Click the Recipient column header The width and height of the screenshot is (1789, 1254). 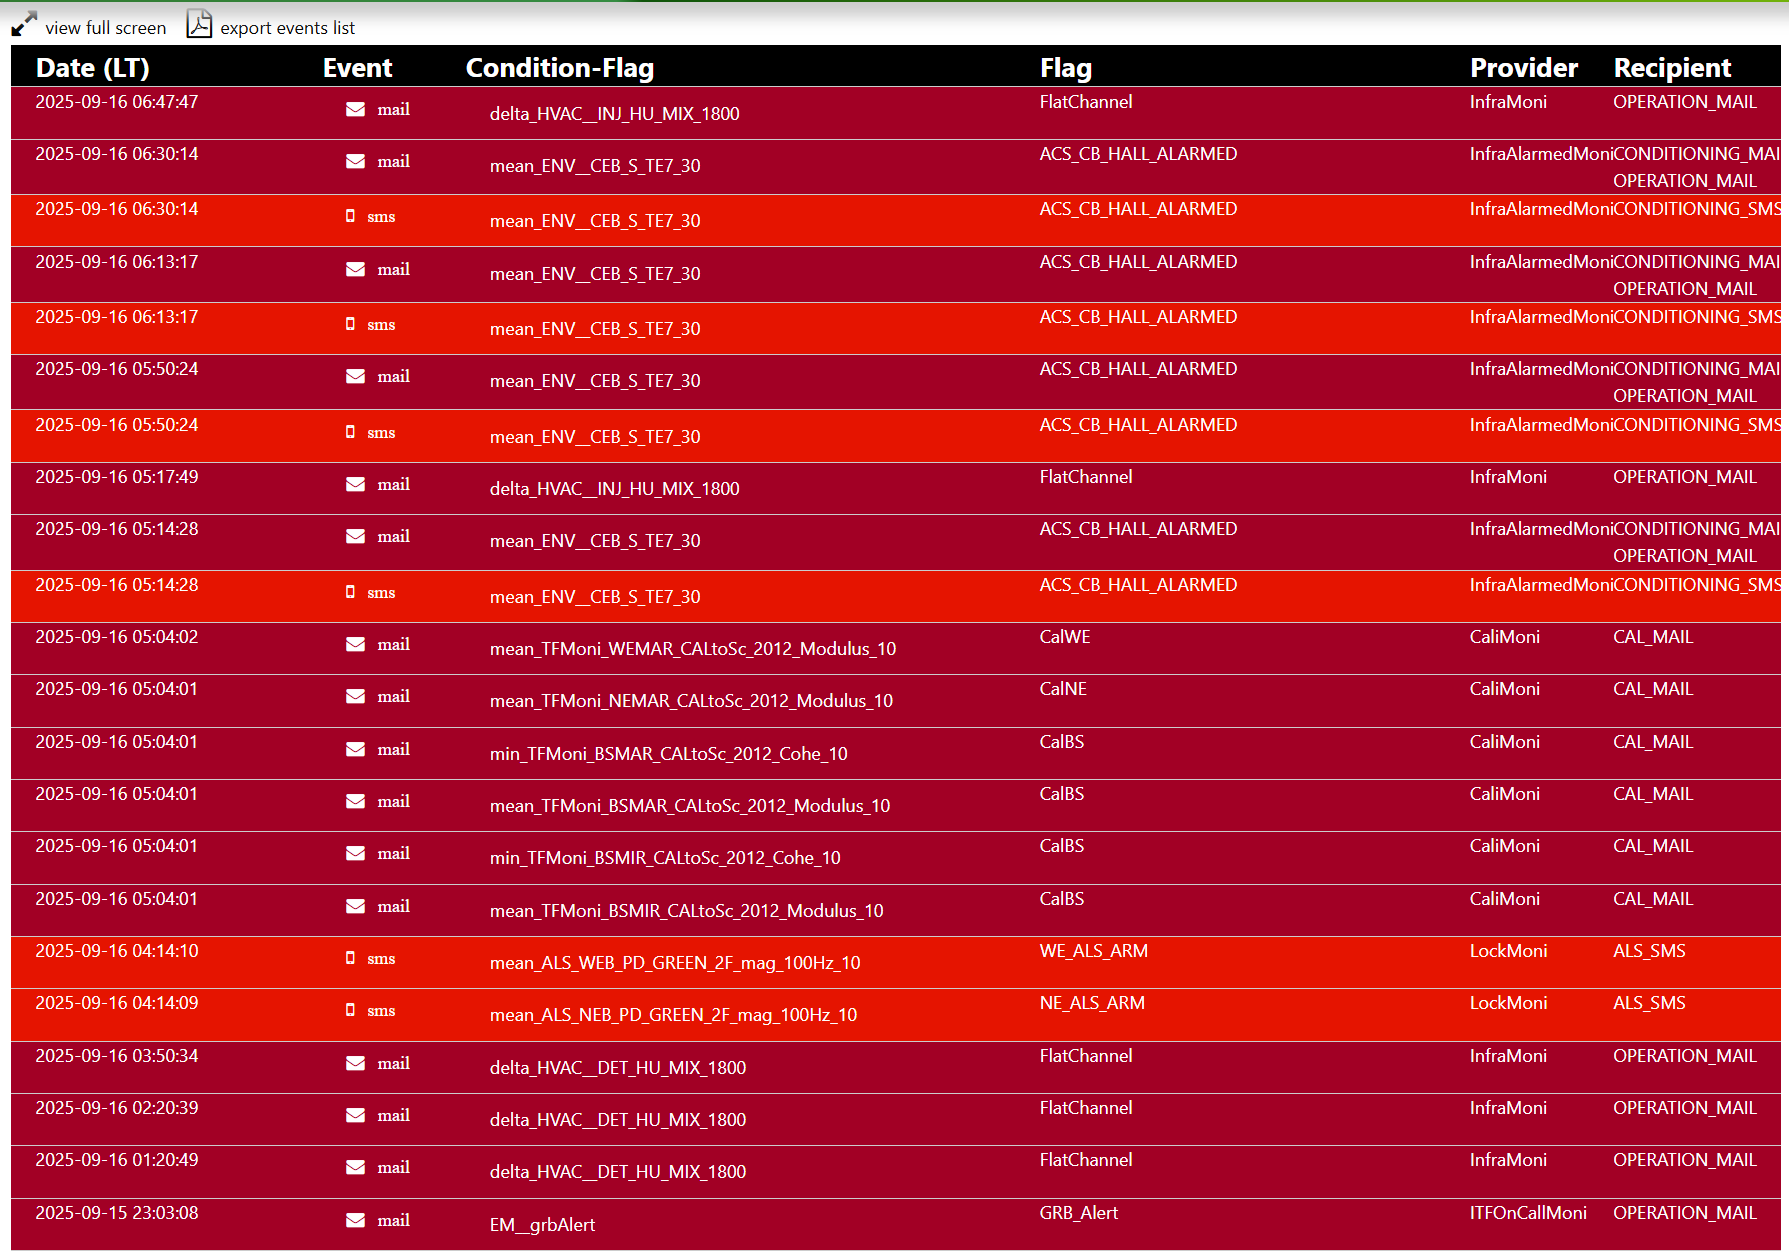(1672, 68)
